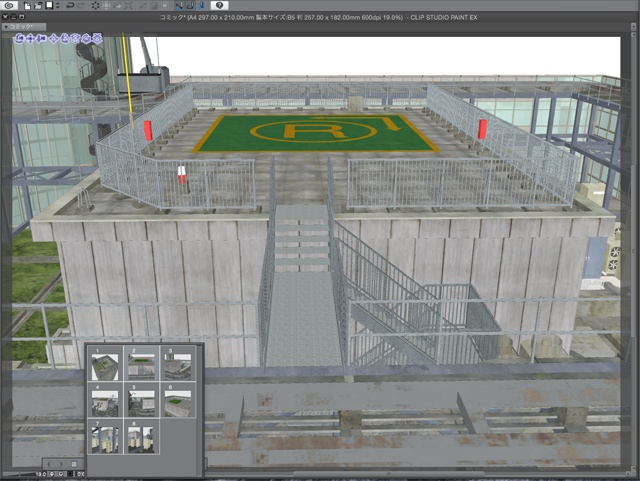Select camera preset thumbnail 7
The height and width of the screenshot is (481, 640).
105,437
